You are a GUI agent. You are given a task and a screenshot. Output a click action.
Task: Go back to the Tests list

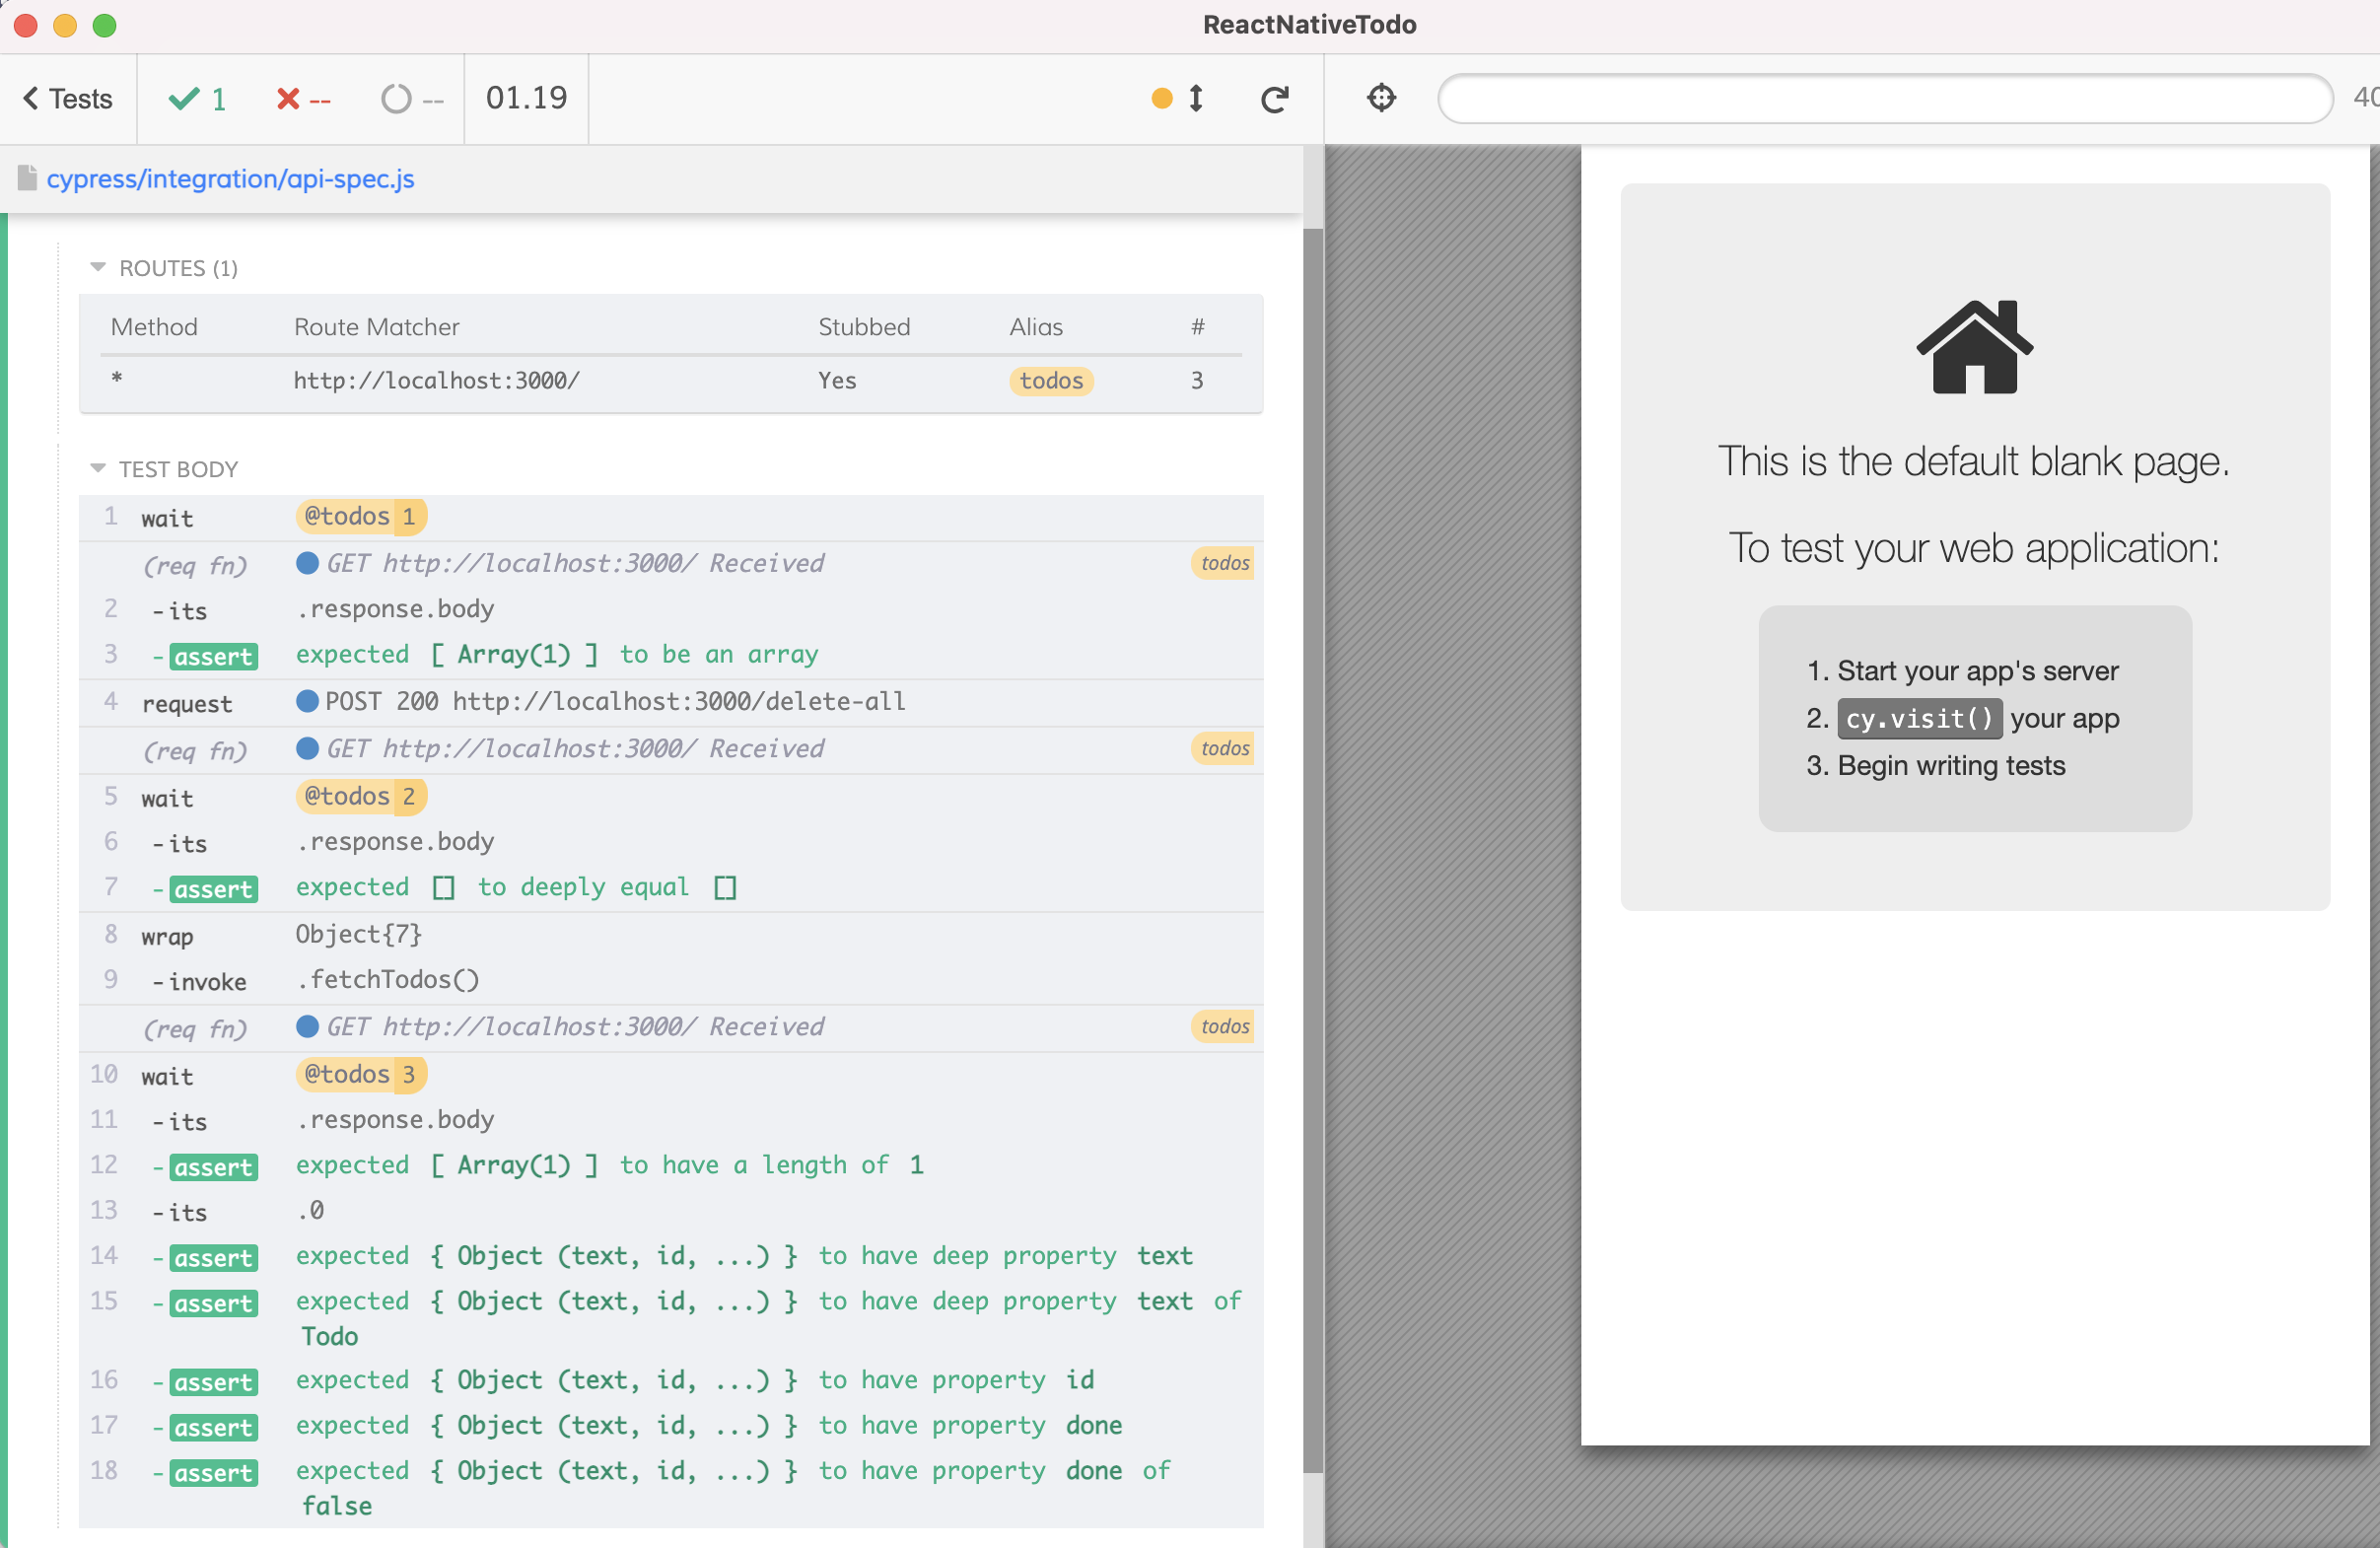pos(68,98)
